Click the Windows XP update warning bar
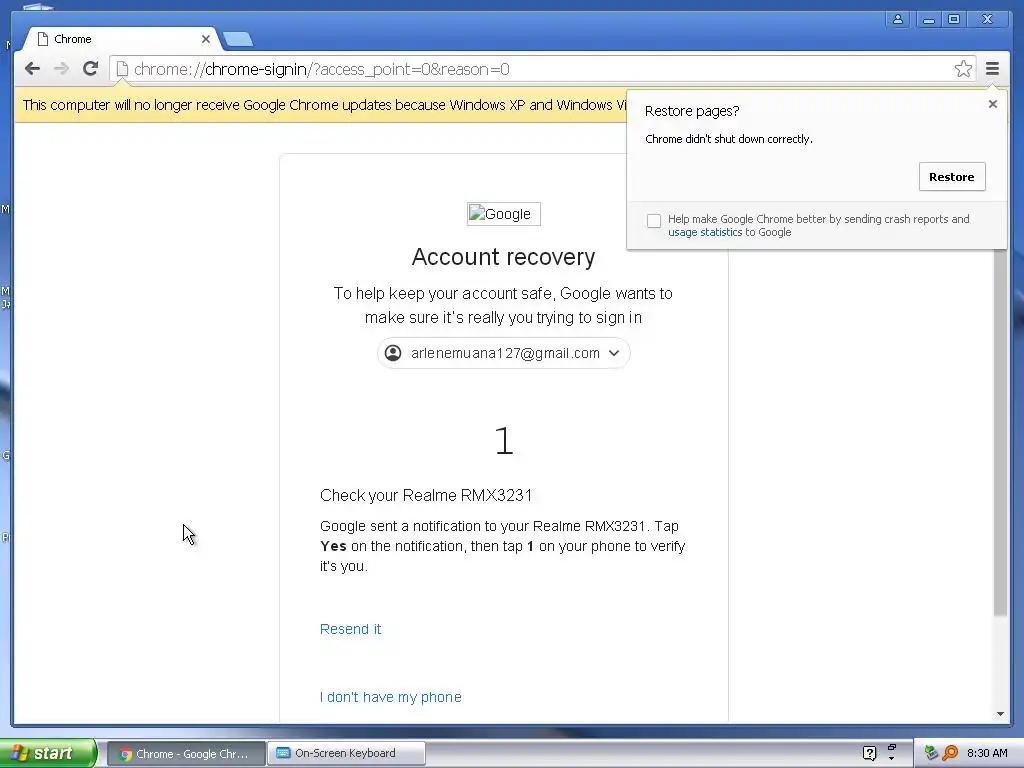 click(320, 105)
